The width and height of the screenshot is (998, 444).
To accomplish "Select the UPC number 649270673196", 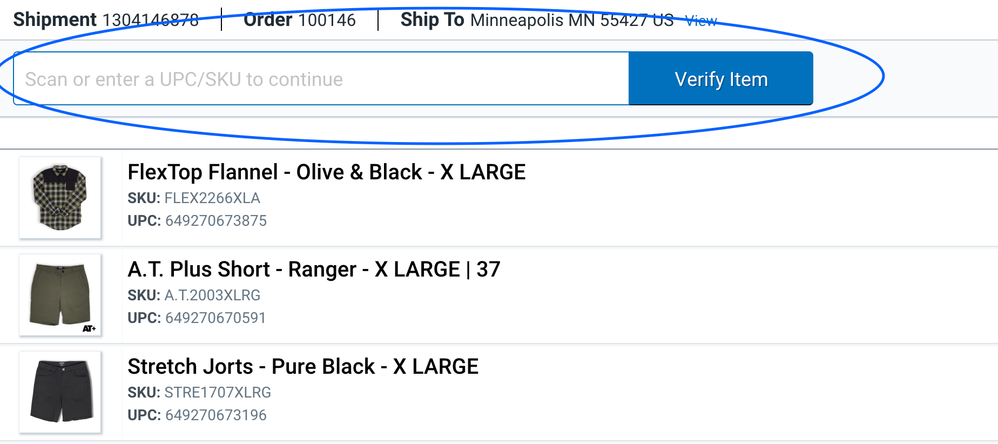I will click(x=216, y=415).
